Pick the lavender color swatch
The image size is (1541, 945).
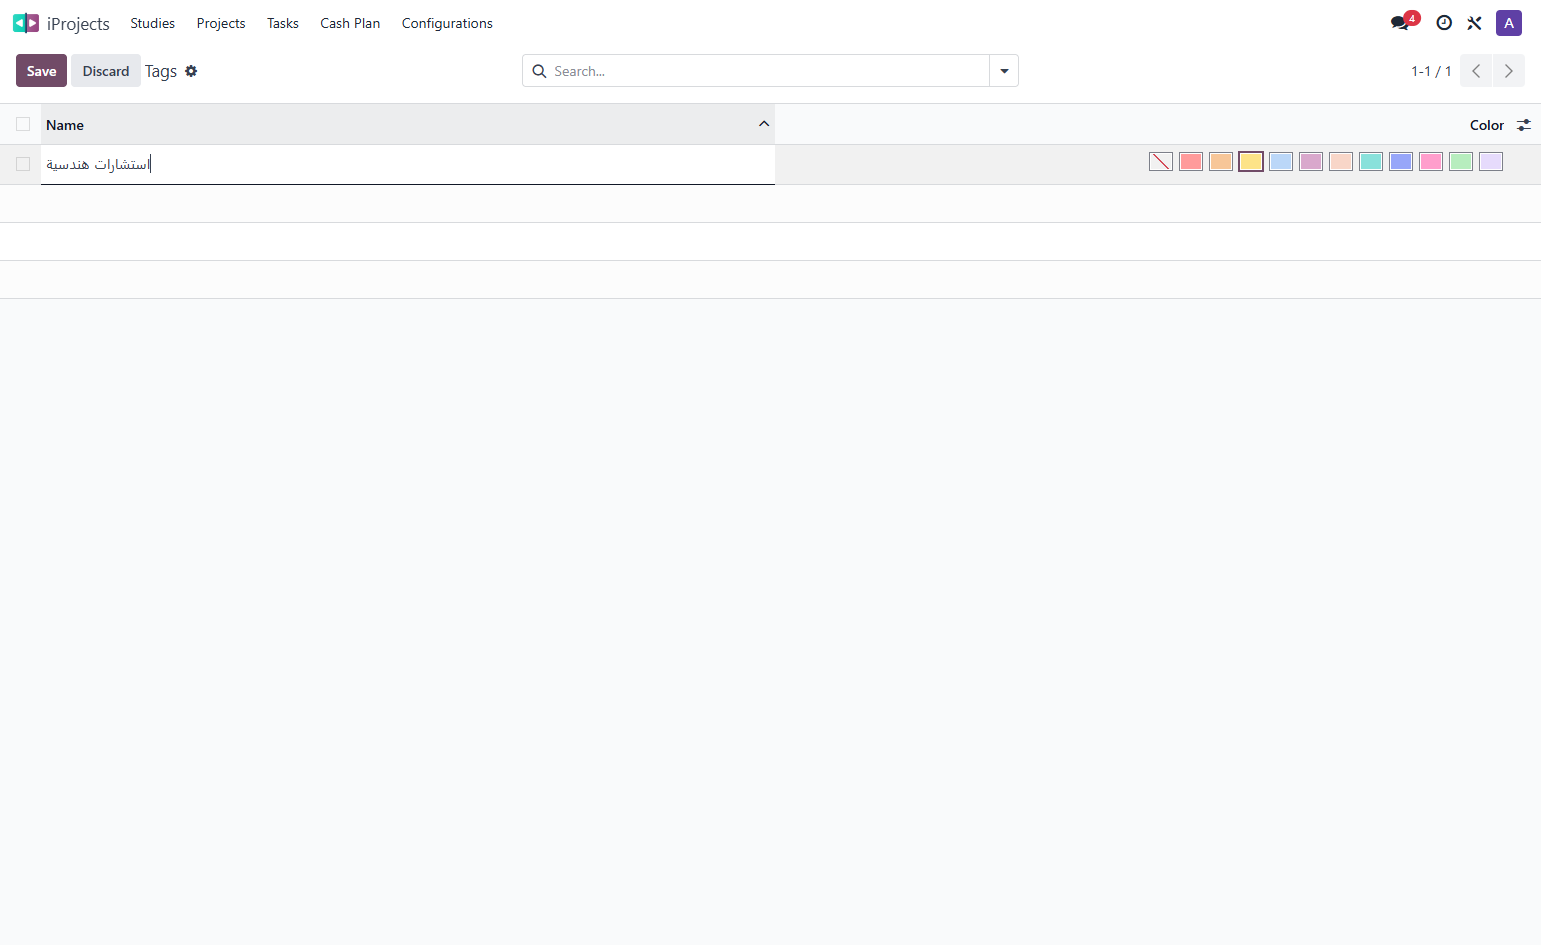coord(1491,161)
